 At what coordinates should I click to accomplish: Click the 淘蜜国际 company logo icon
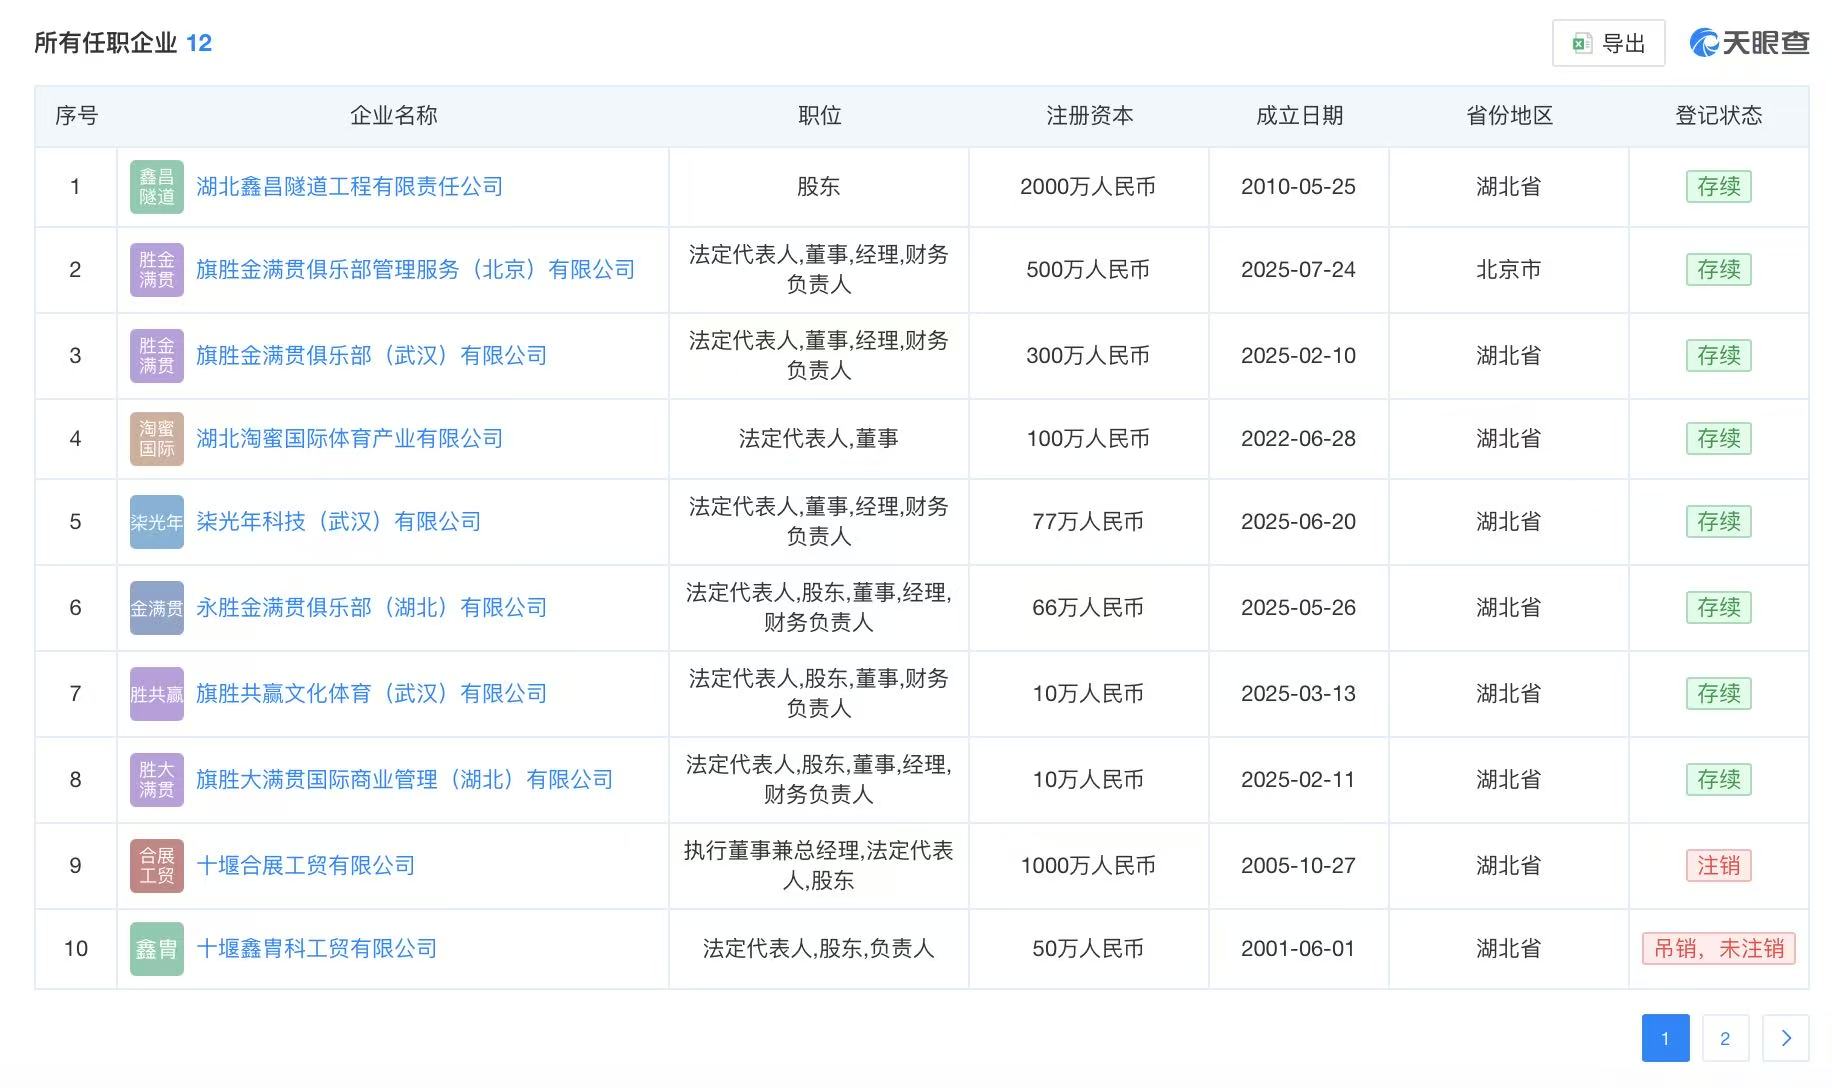tap(157, 439)
